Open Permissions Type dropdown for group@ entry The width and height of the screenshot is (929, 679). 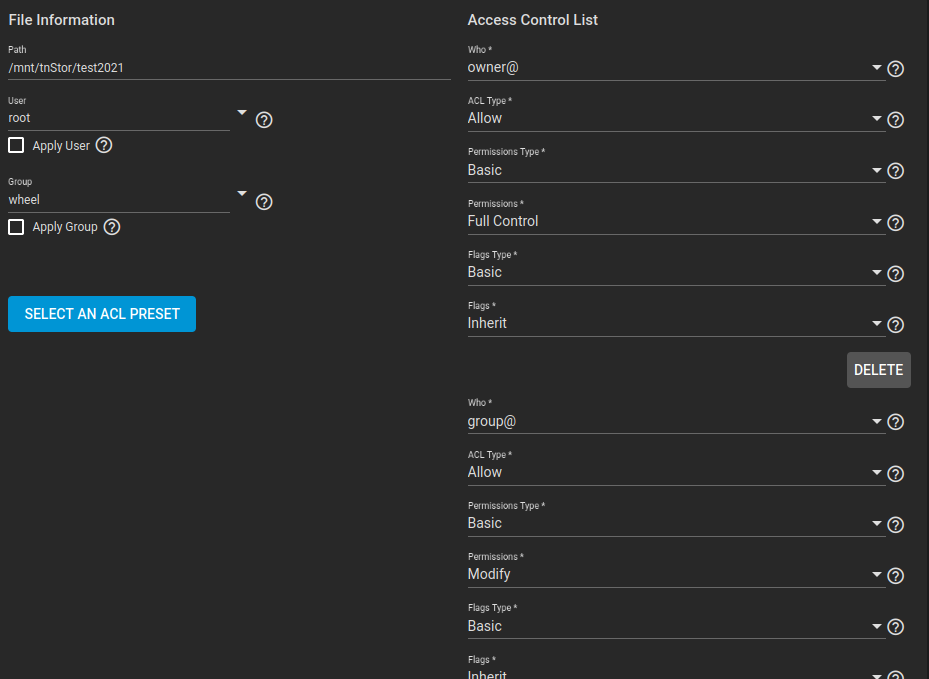(x=676, y=523)
